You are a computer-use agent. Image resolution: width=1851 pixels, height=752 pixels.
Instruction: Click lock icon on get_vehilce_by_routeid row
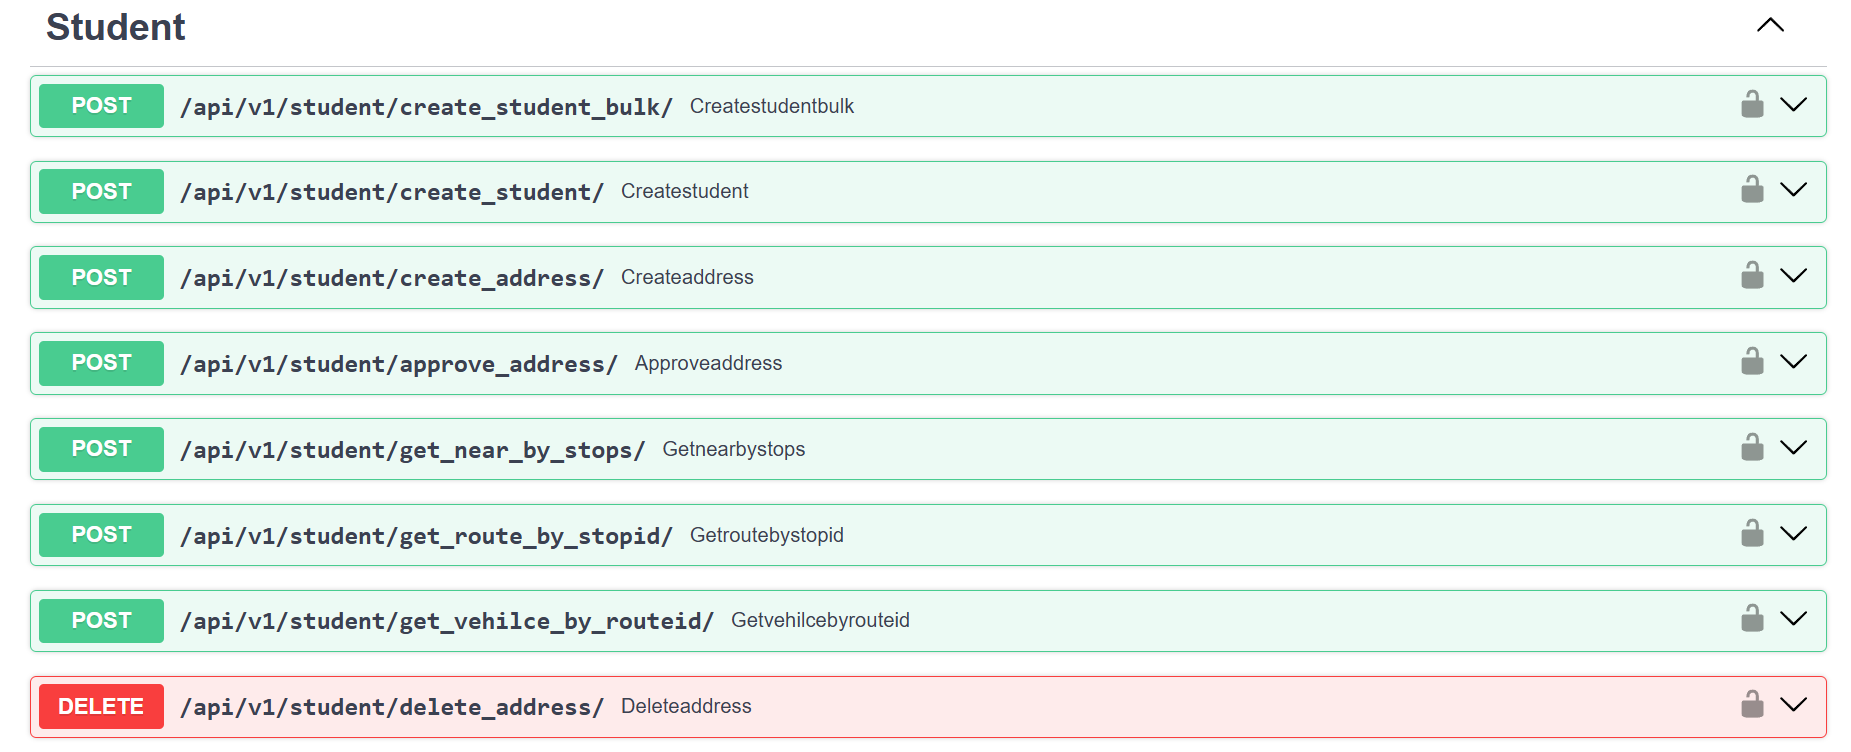click(1752, 619)
